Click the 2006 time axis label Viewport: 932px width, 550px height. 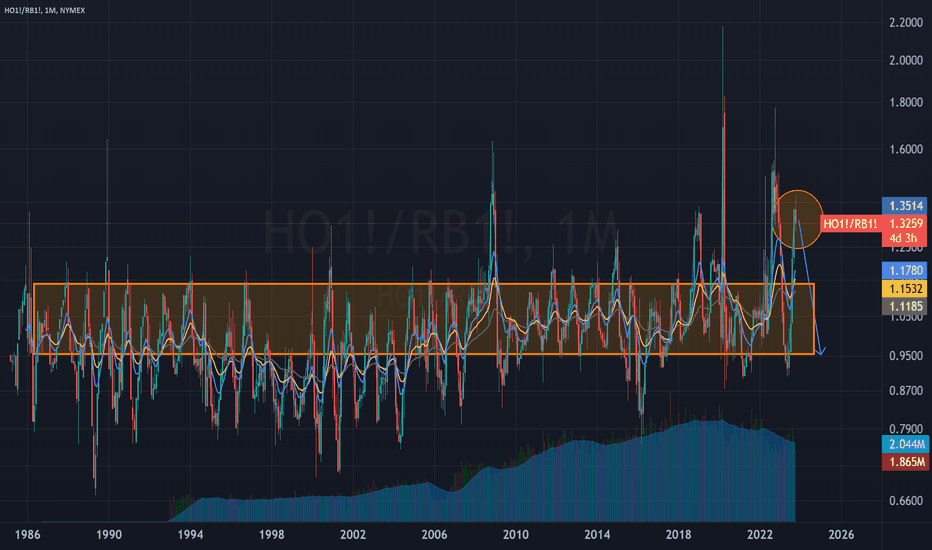(x=434, y=535)
